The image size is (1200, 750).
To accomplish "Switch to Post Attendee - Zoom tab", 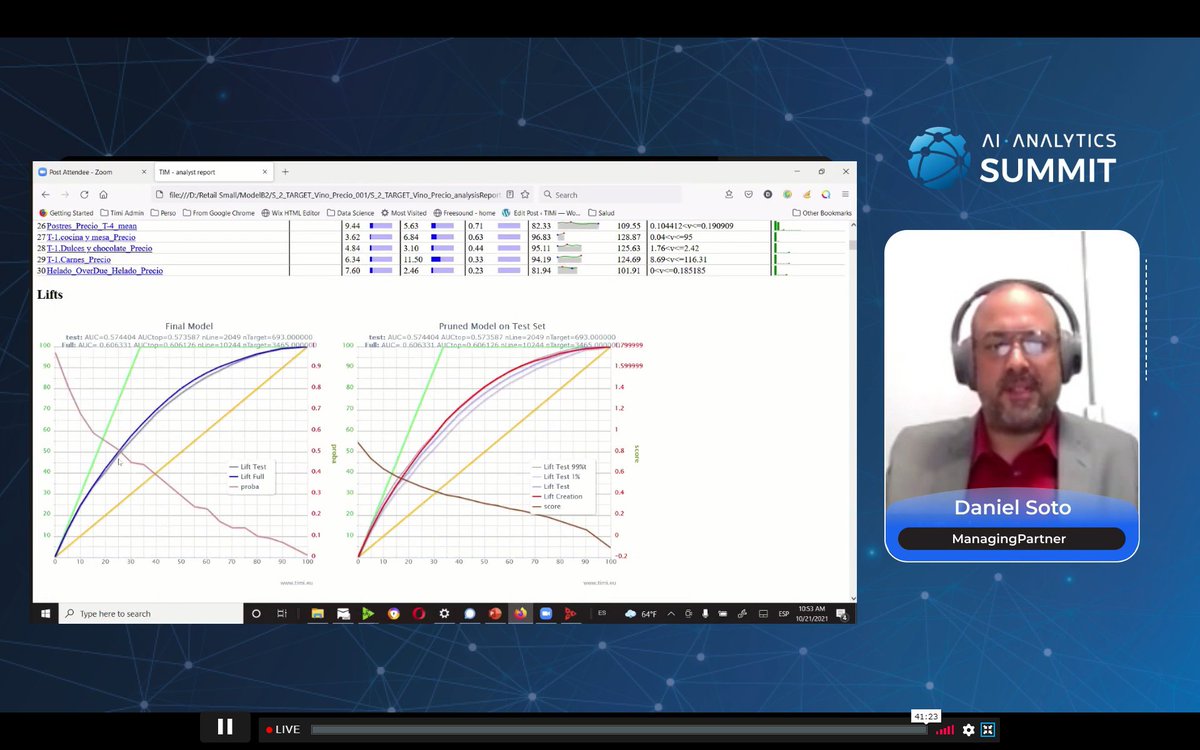I will pos(93,172).
